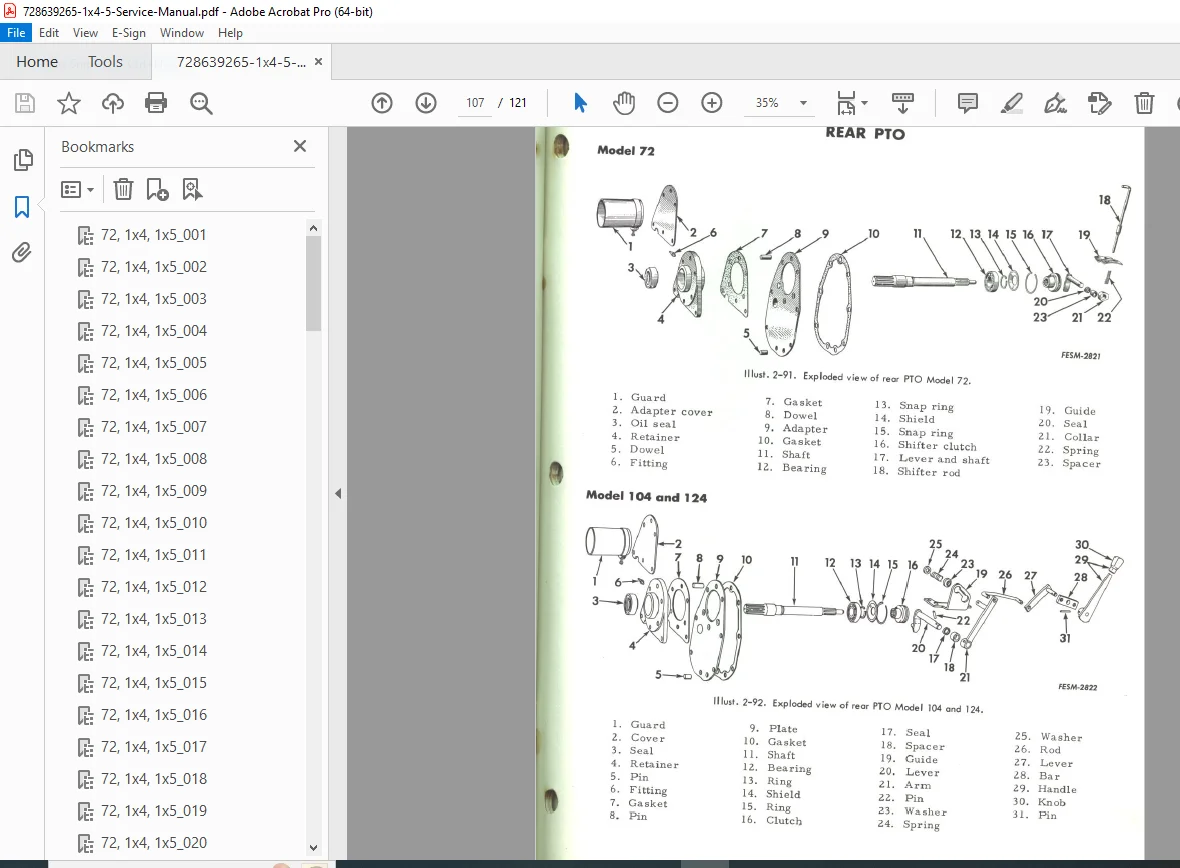This screenshot has height=868, width=1180.
Task: Open the Find text magnifier icon
Action: click(201, 103)
